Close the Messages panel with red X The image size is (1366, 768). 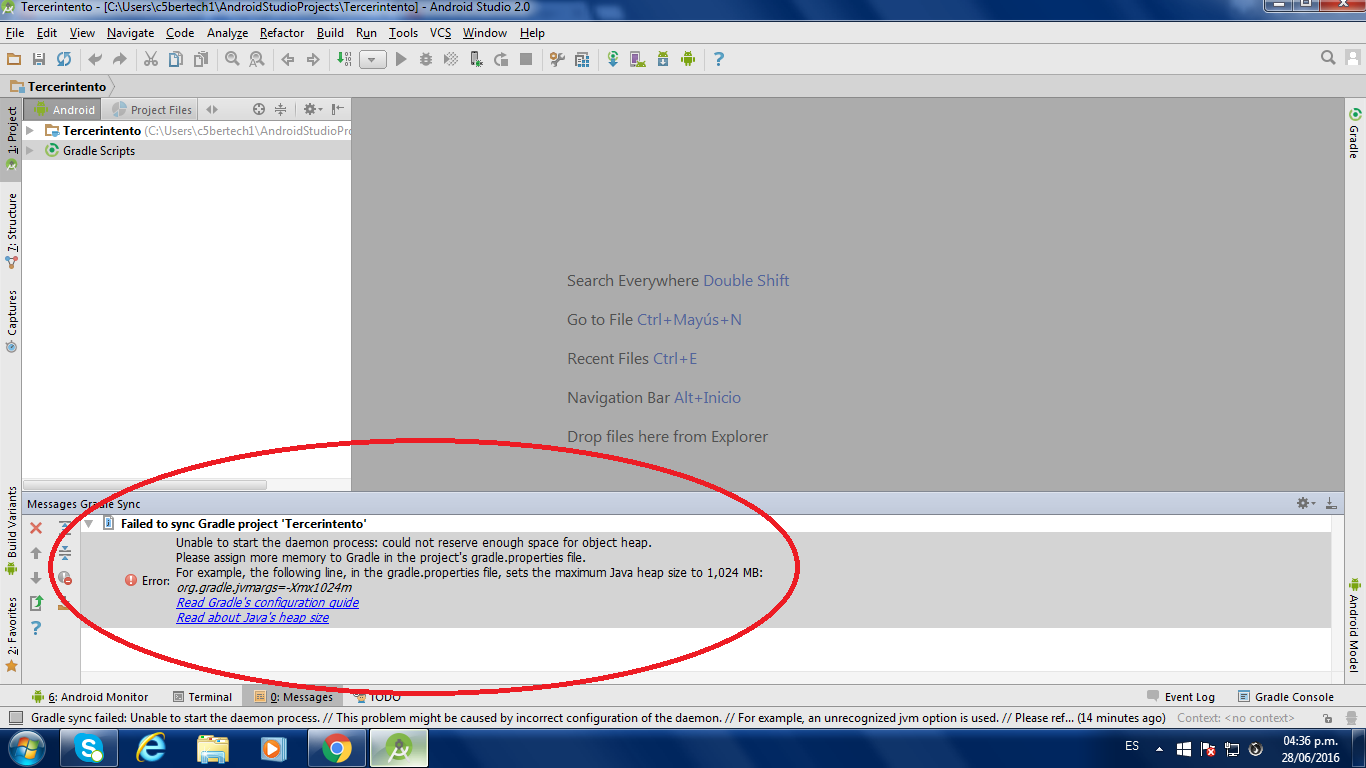(36, 528)
